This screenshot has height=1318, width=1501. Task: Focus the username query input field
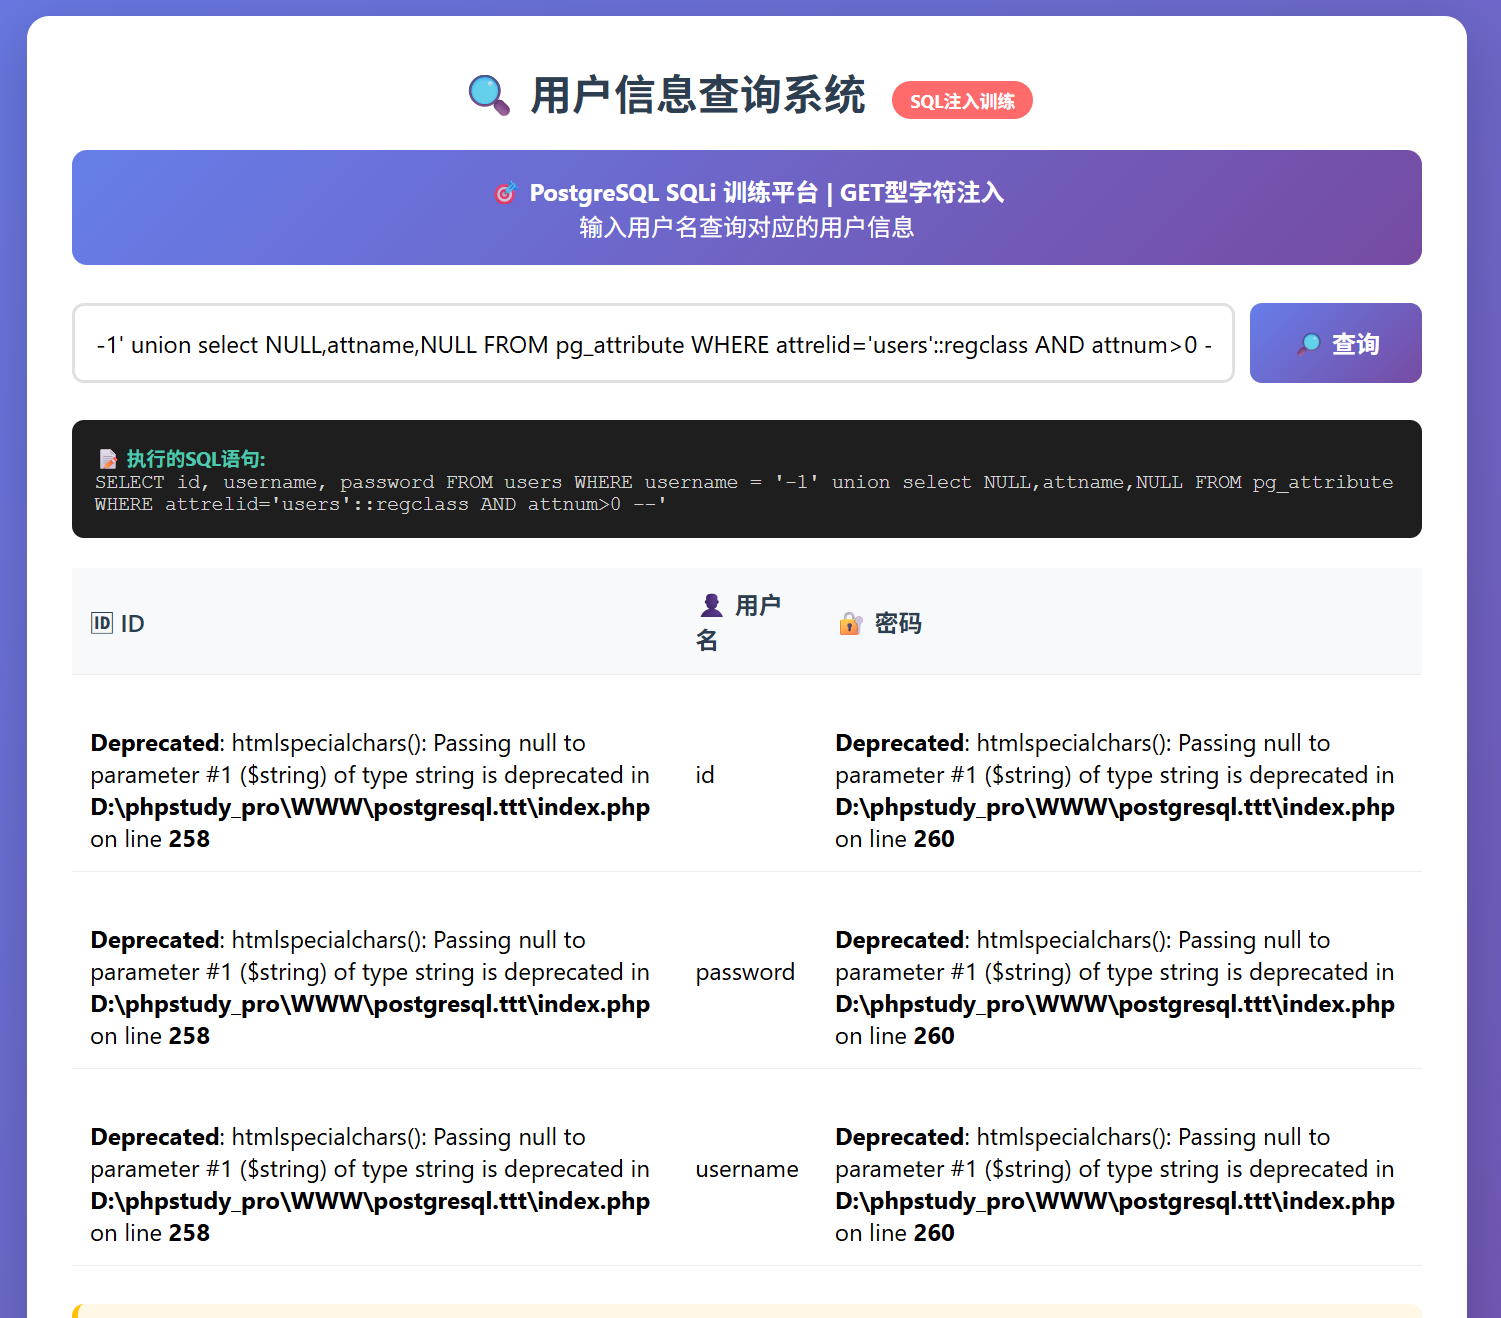[x=653, y=343]
